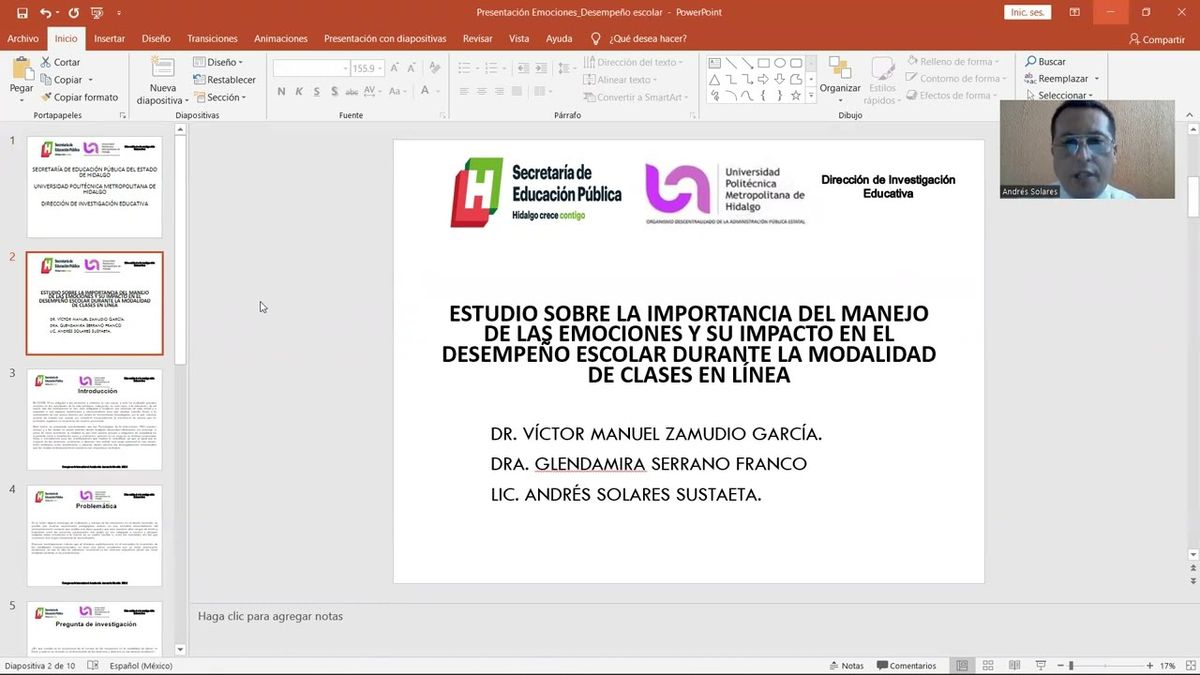
Task: Click Compartir share button
Action: (x=1157, y=39)
